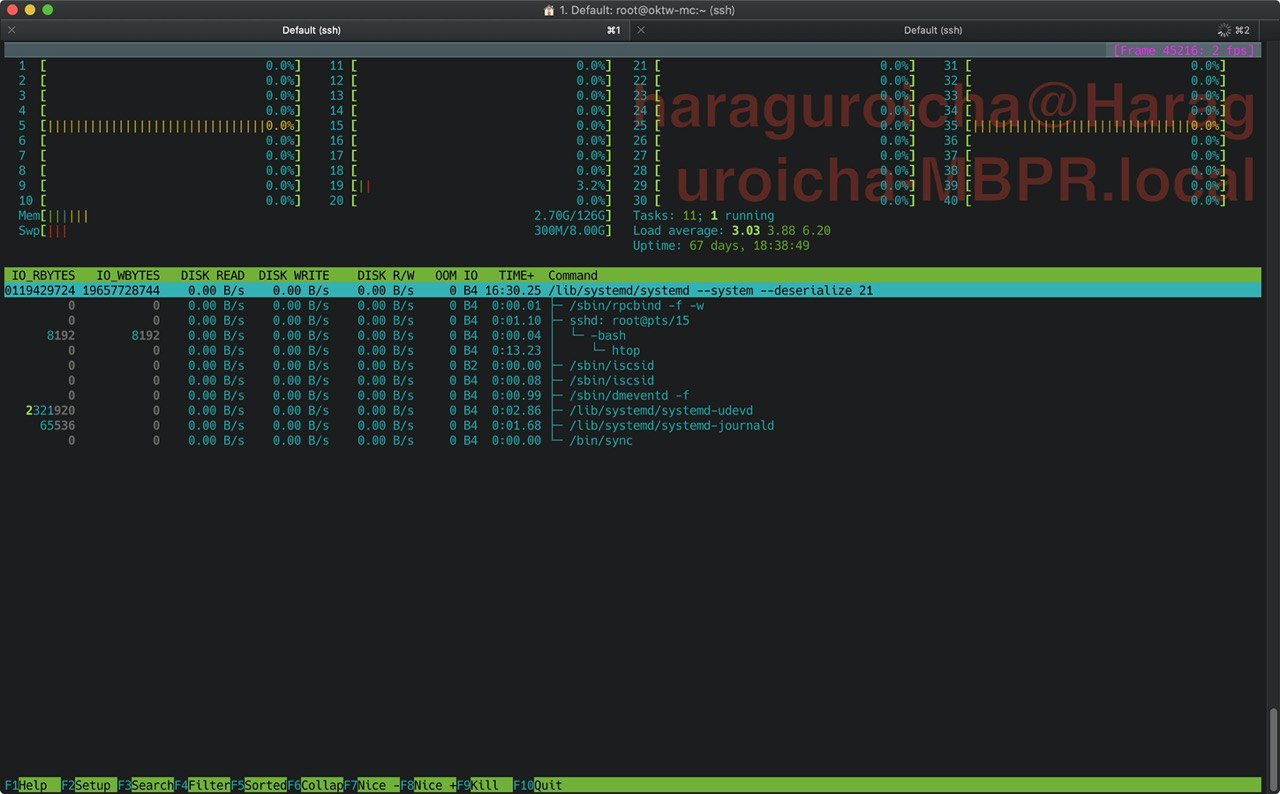Select the /bin/sync process row
The image size is (1280, 794).
[x=632, y=440]
